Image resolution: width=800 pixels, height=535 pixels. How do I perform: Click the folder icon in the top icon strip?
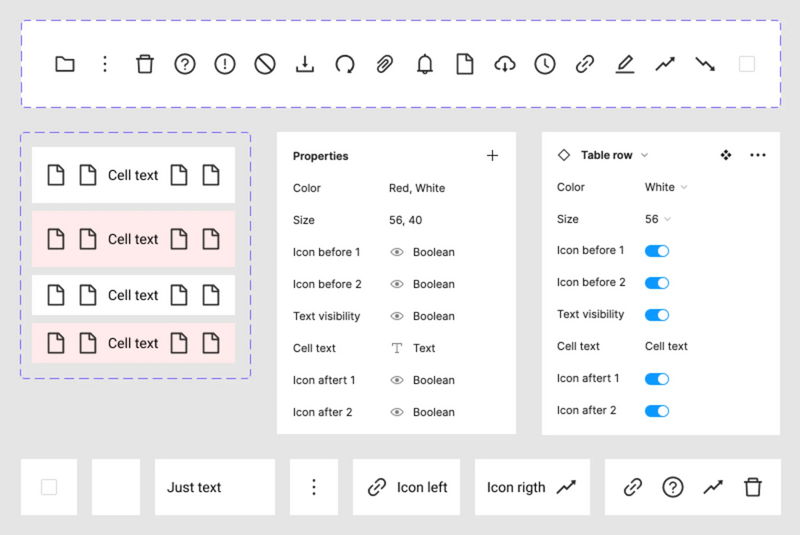coord(65,64)
